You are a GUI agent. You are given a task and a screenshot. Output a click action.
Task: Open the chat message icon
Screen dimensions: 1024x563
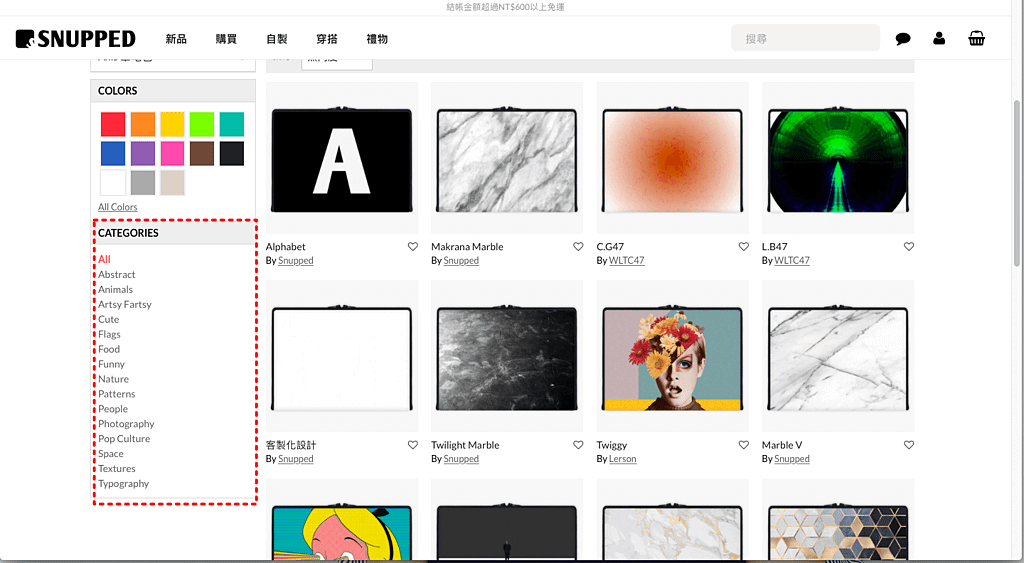point(903,39)
